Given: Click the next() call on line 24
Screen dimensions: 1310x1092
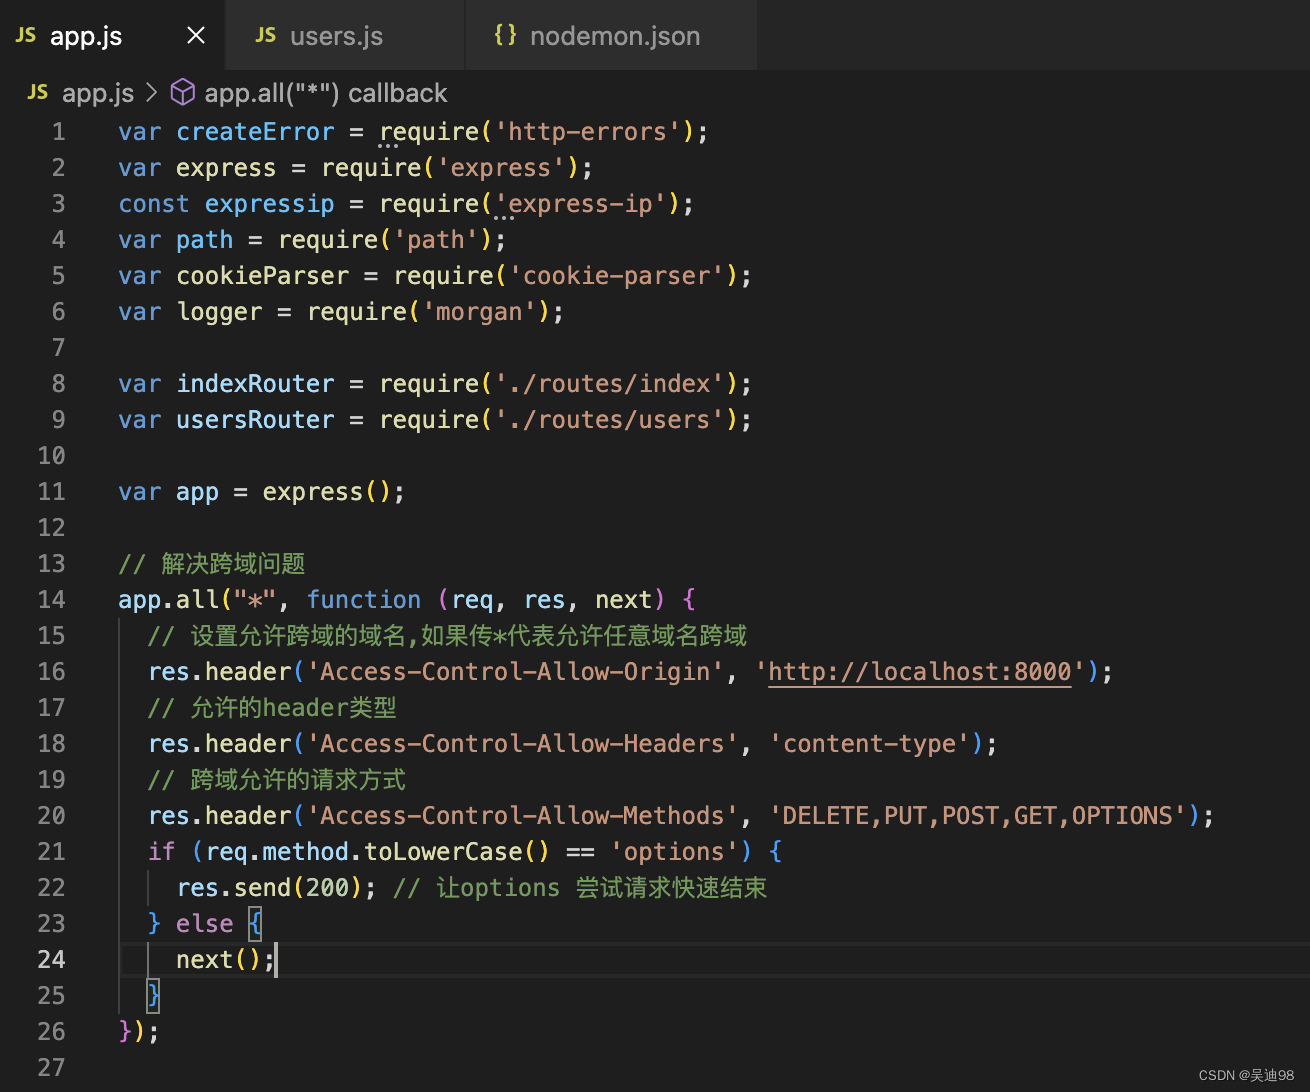Looking at the screenshot, I should tap(219, 960).
